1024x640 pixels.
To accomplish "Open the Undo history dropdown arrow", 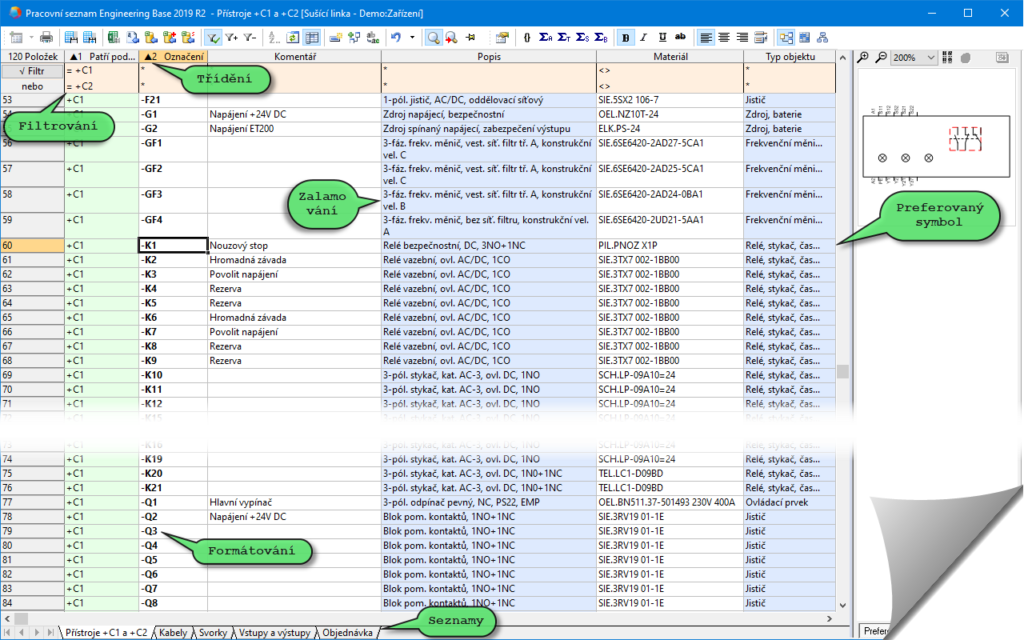I will (412, 37).
